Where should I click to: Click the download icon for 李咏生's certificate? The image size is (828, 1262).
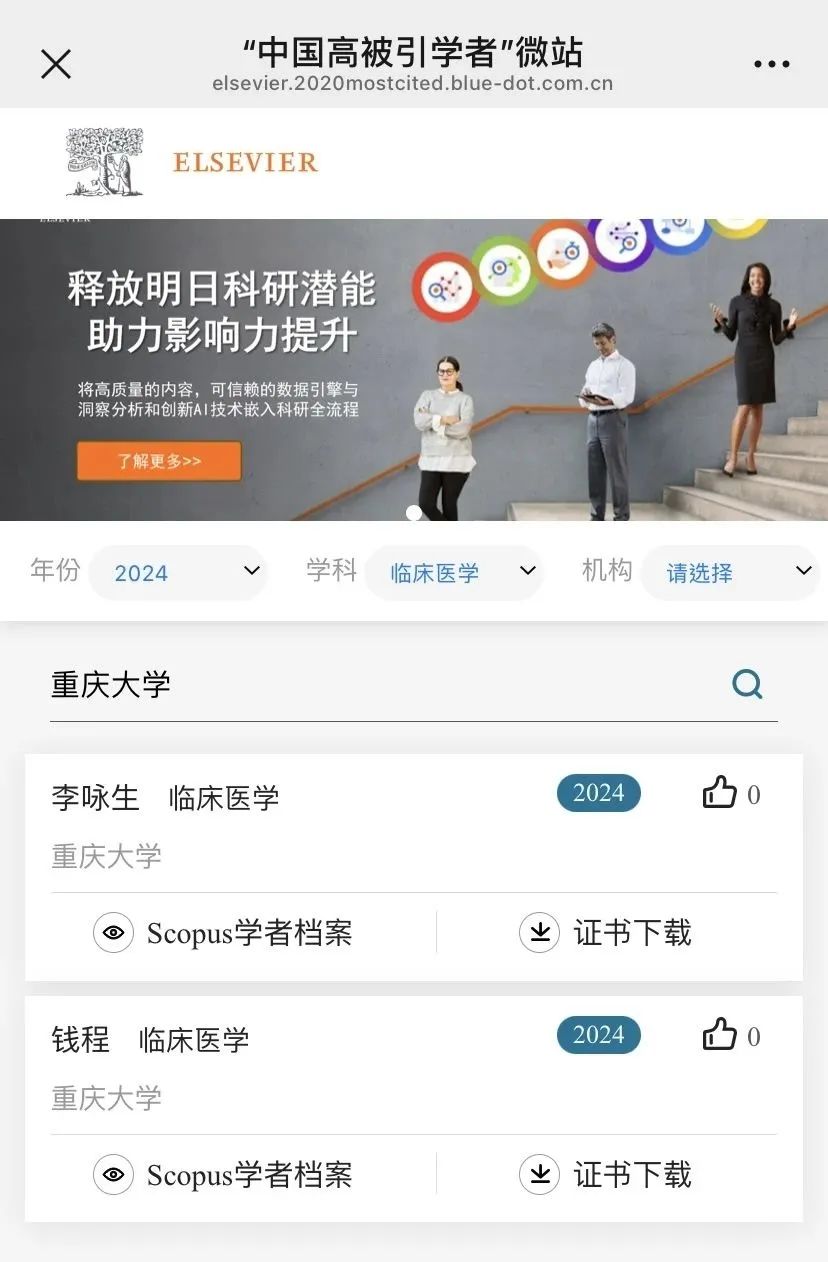(540, 933)
